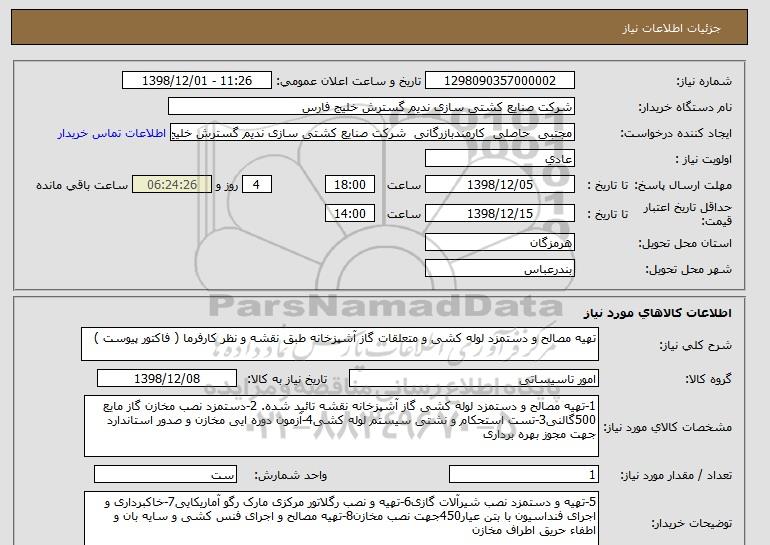Click the label حداقل تاریخ اعتبار قیمت
770x545 pixels.
pos(687,214)
